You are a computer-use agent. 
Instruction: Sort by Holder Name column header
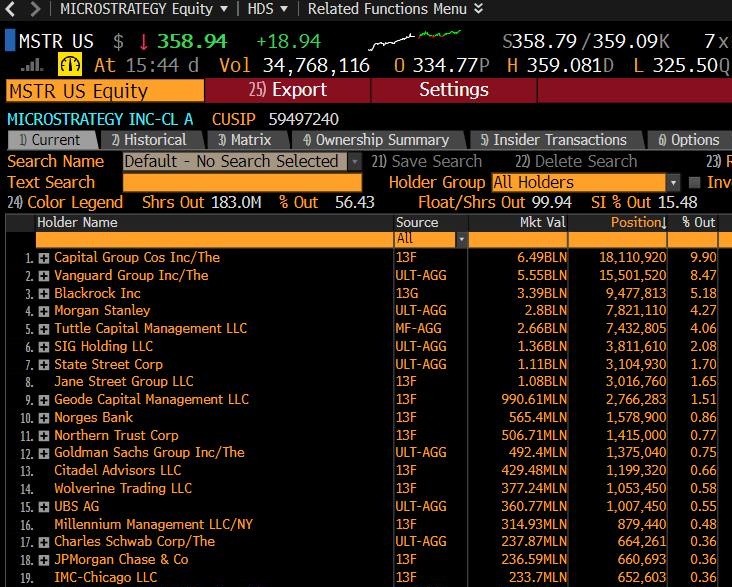pyautogui.click(x=77, y=222)
